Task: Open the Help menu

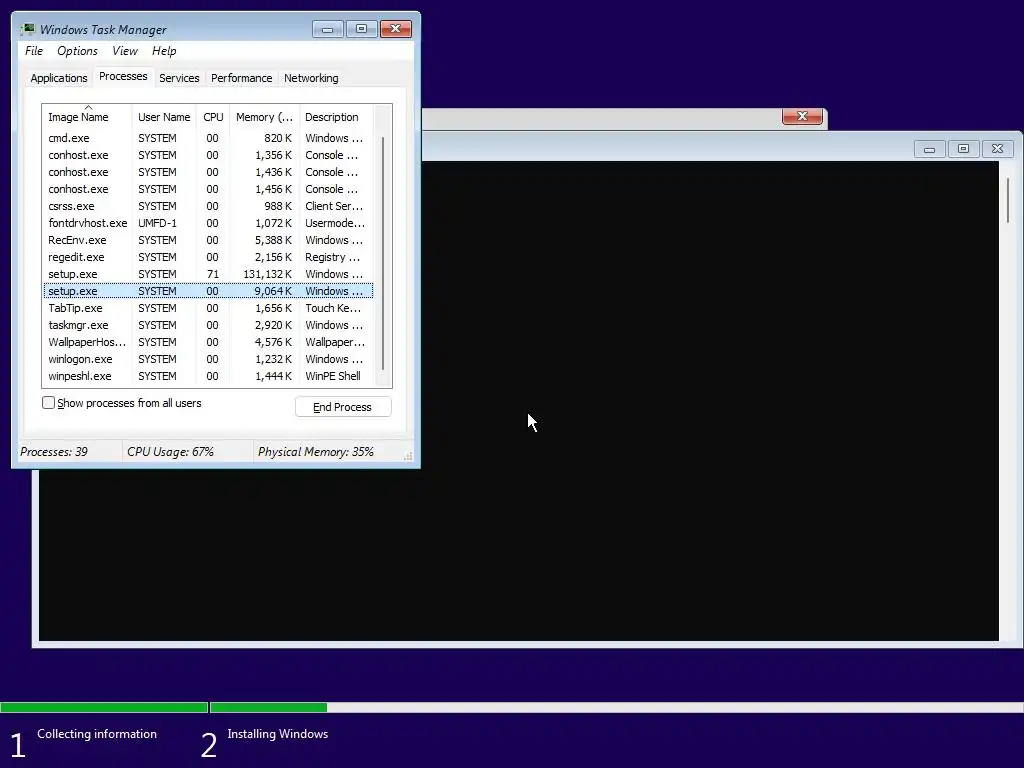Action: 164,51
